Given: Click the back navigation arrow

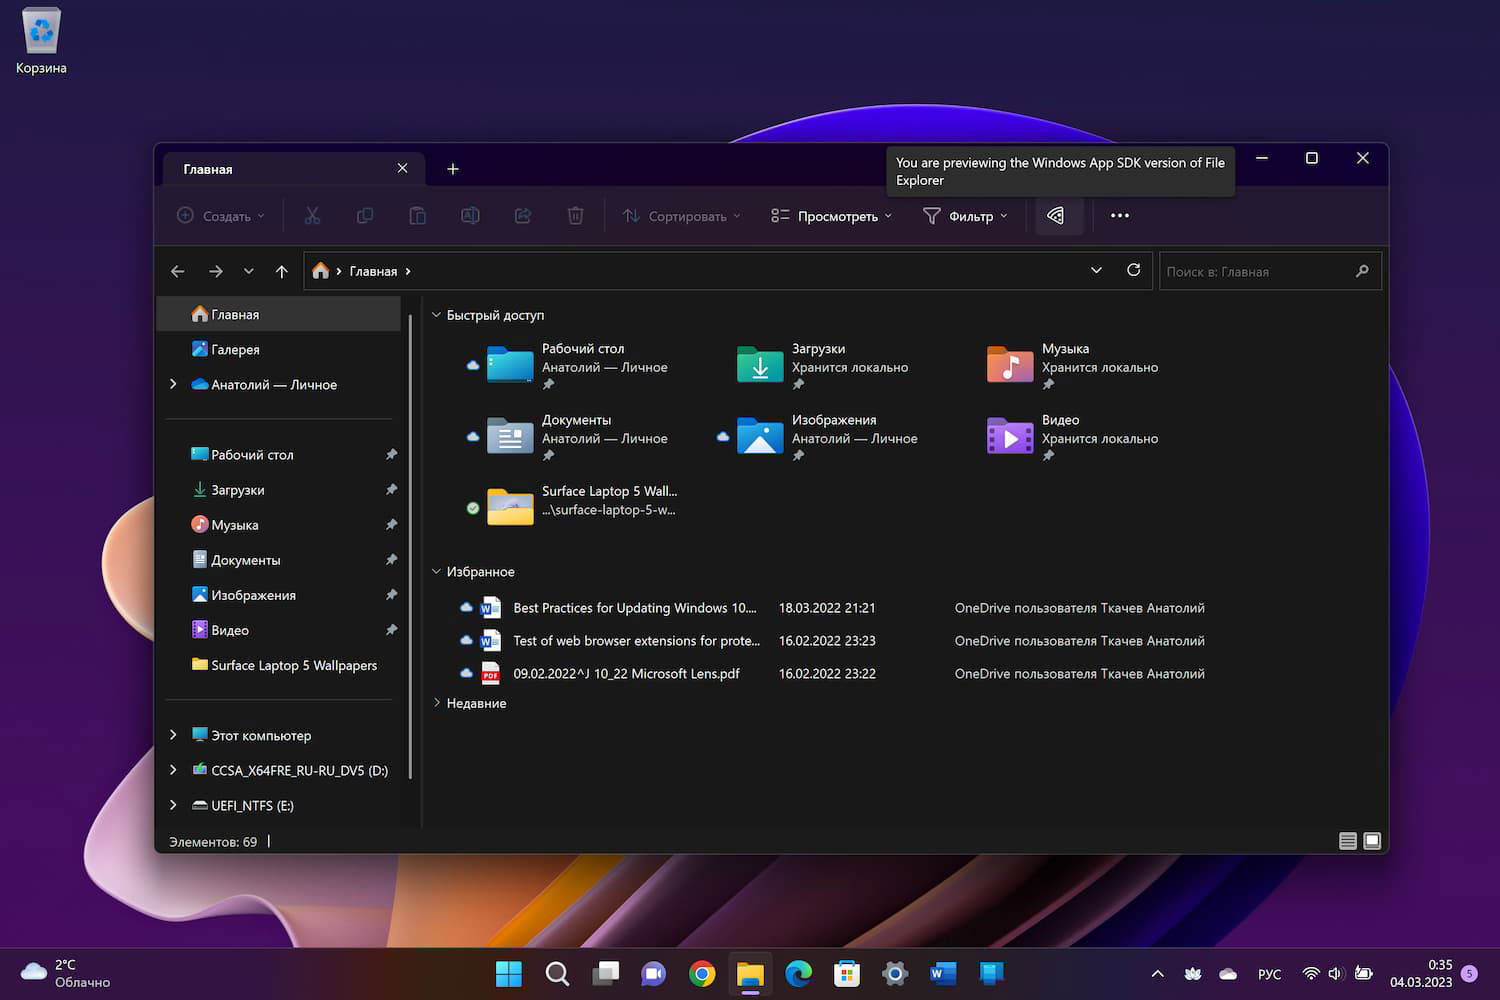Looking at the screenshot, I should [178, 271].
